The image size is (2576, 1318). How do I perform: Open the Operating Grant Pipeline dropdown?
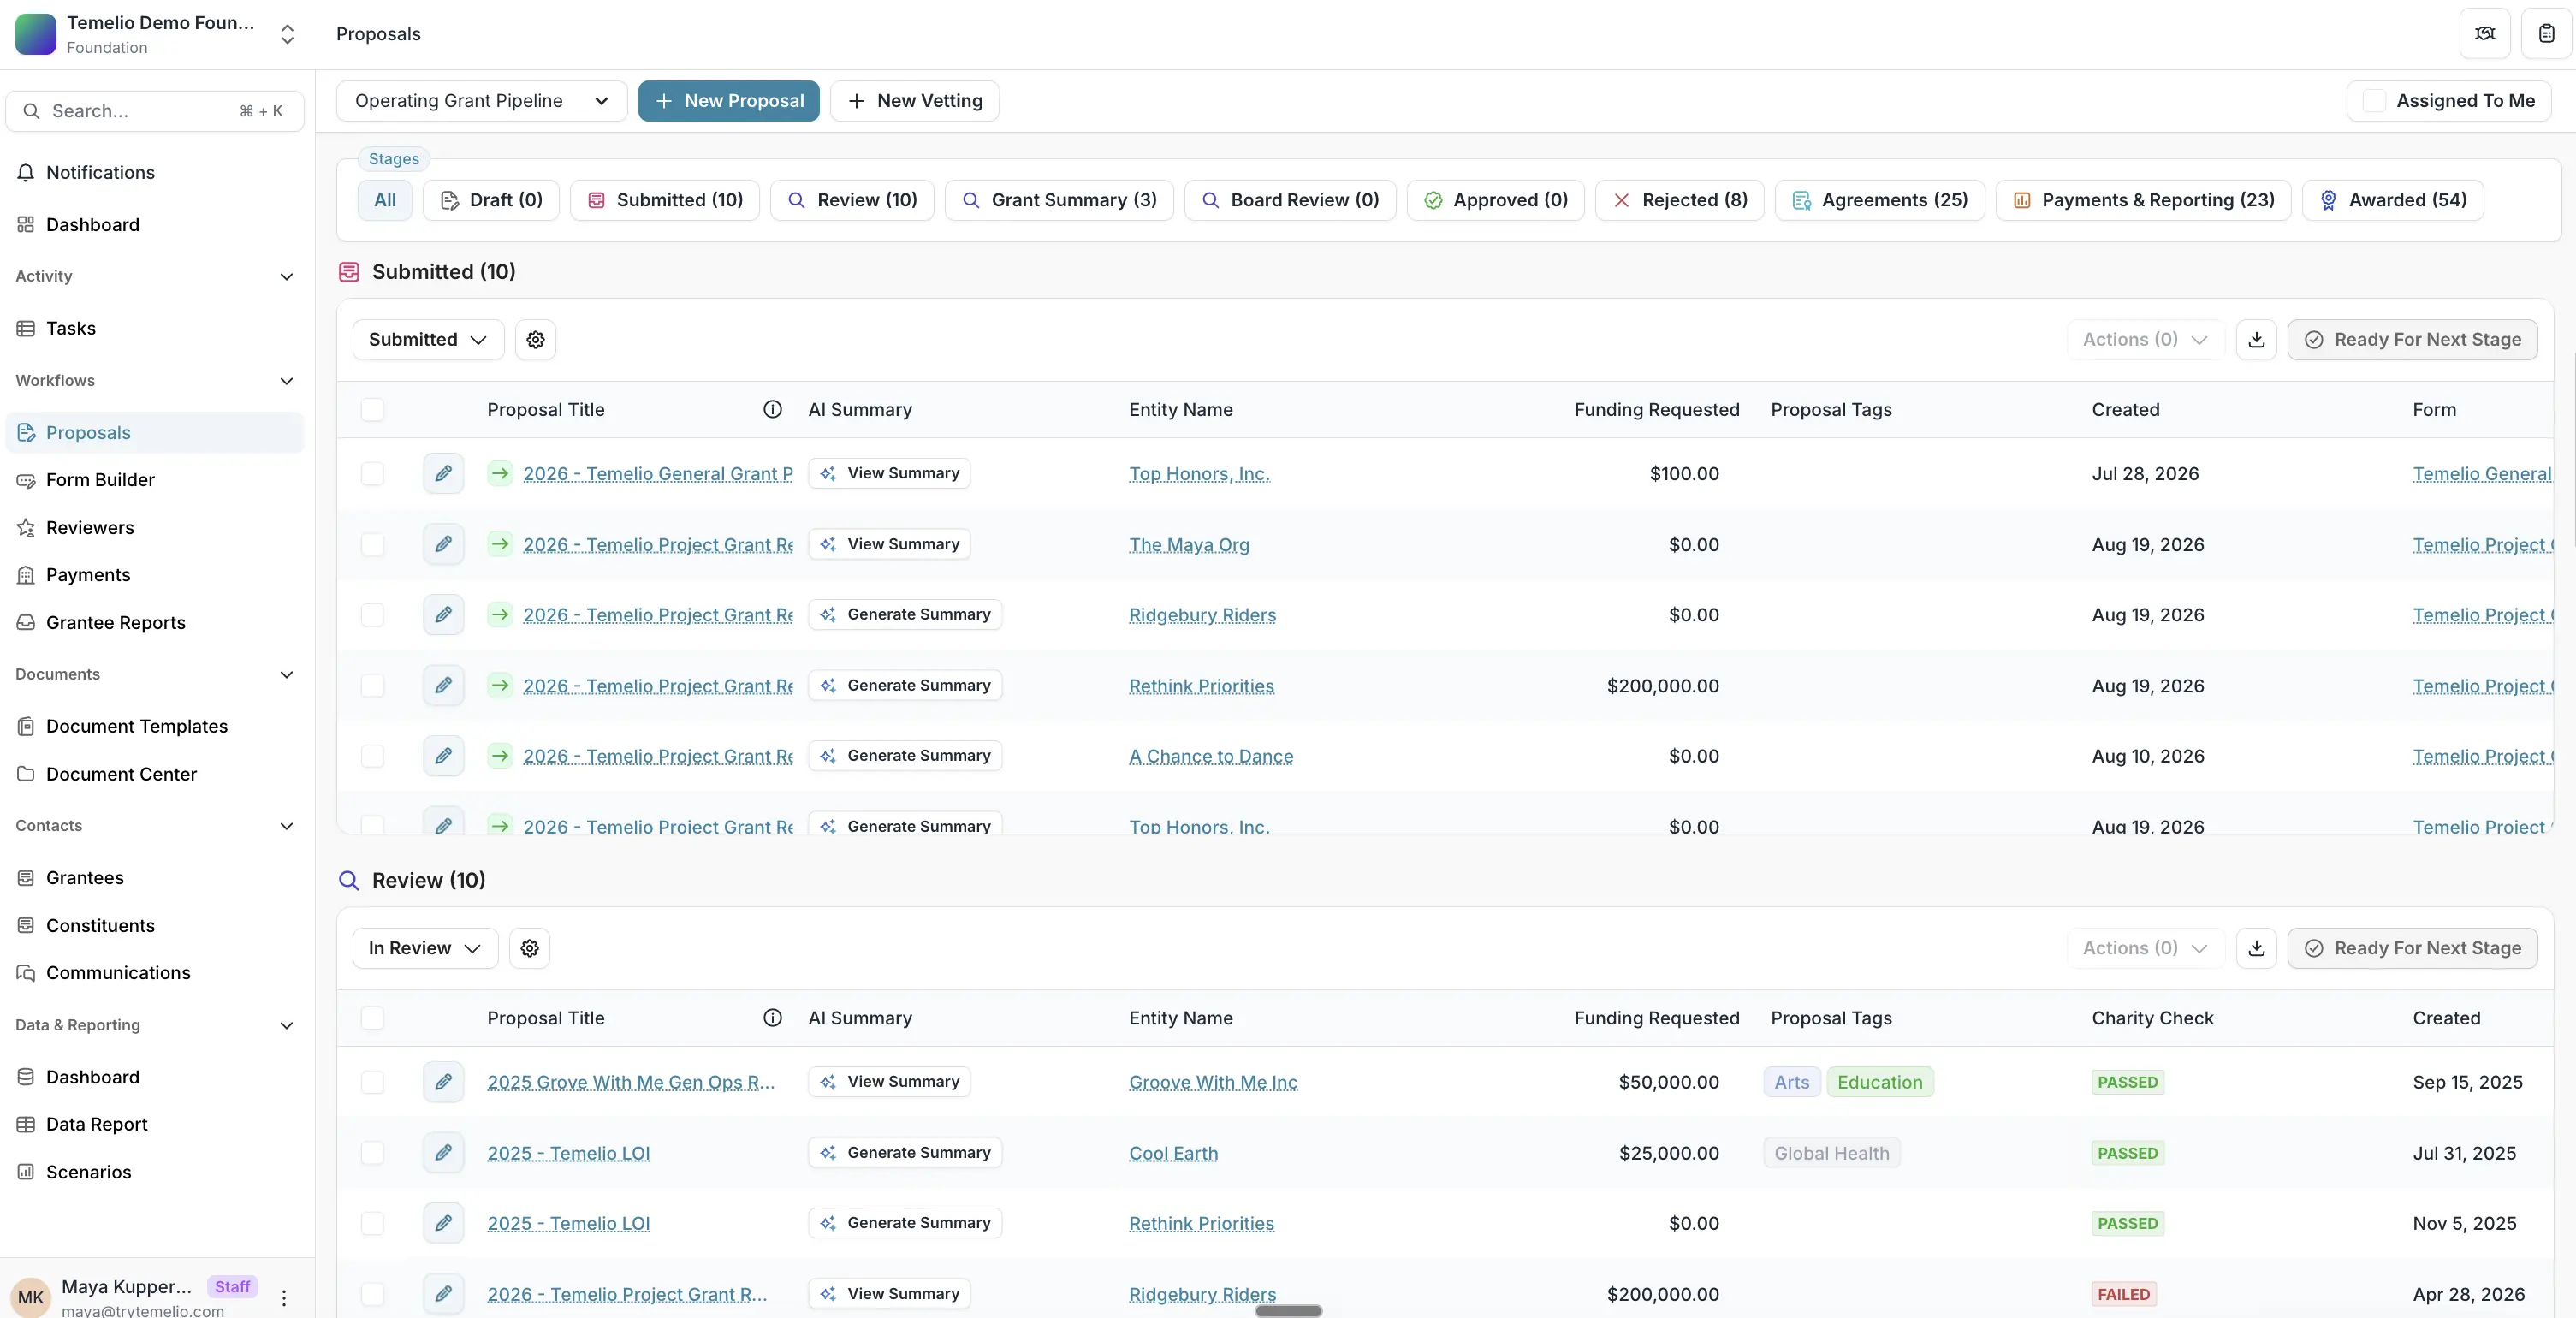point(482,101)
